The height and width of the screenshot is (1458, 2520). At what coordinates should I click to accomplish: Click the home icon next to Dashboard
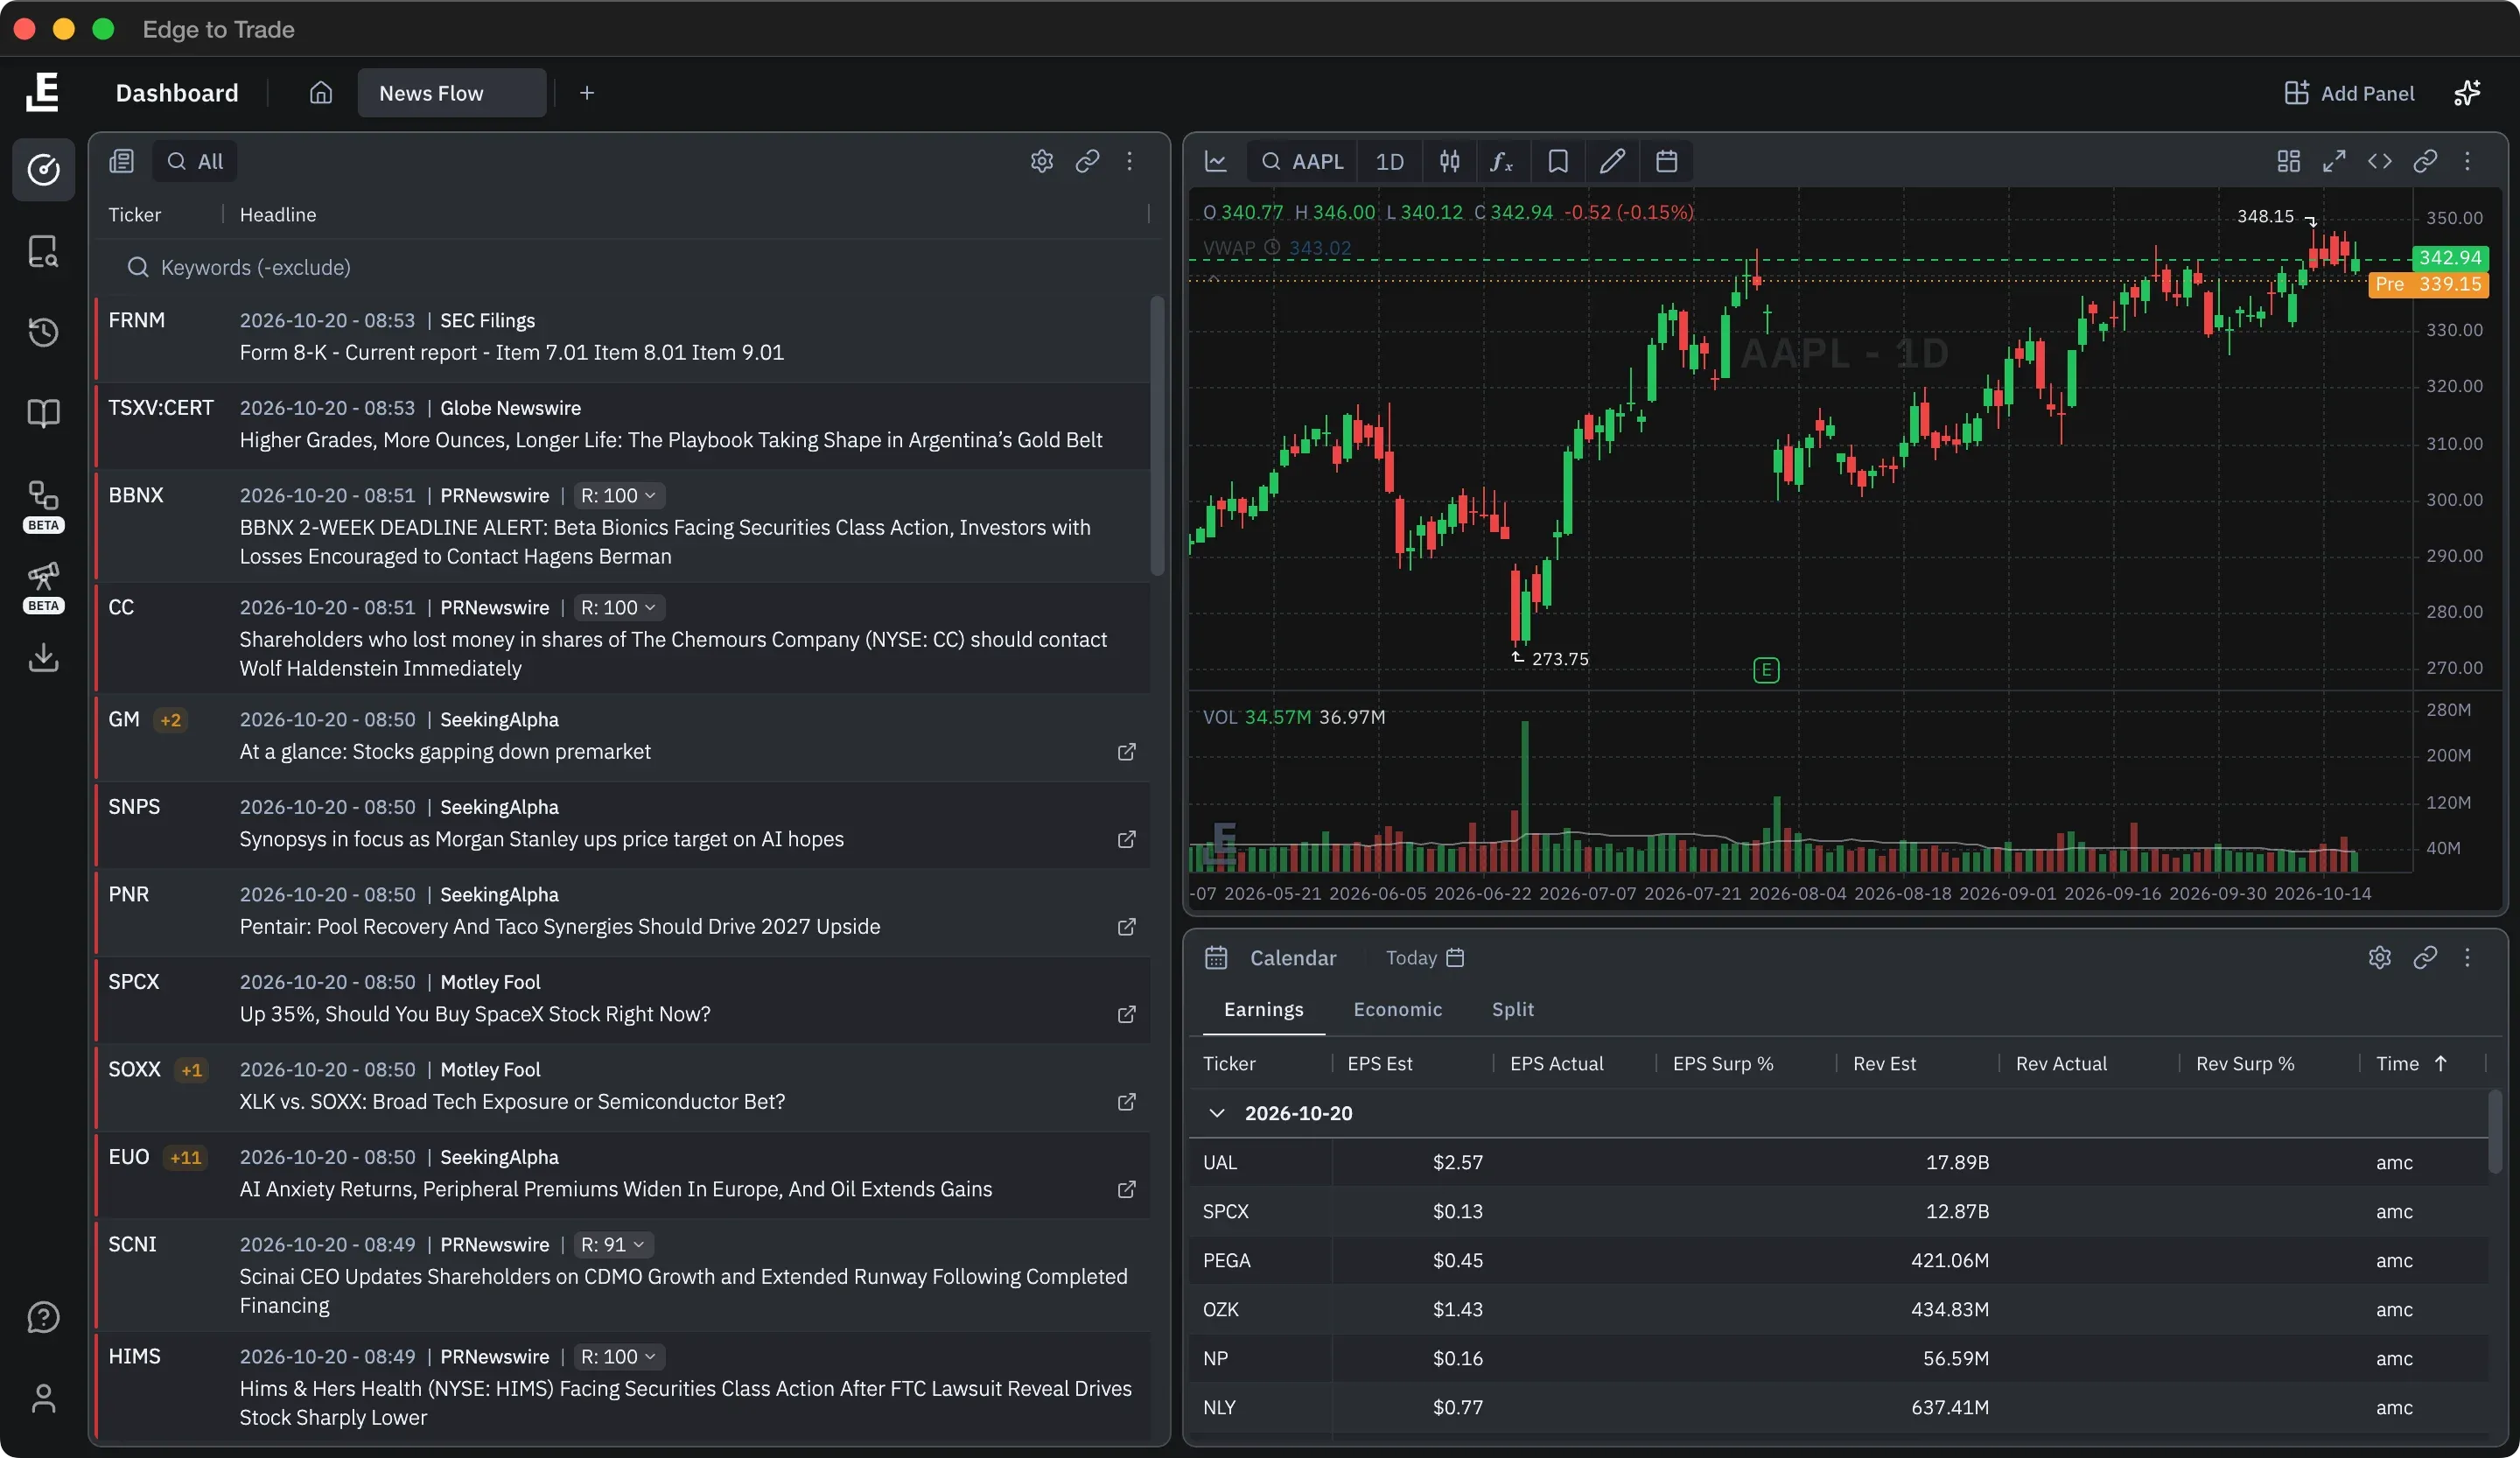tap(320, 93)
